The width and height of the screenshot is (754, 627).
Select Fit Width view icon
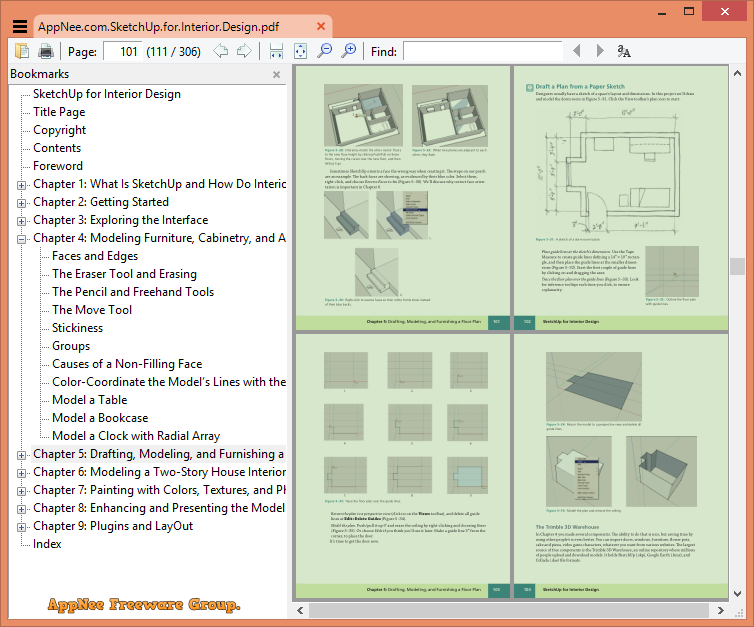tap(276, 51)
